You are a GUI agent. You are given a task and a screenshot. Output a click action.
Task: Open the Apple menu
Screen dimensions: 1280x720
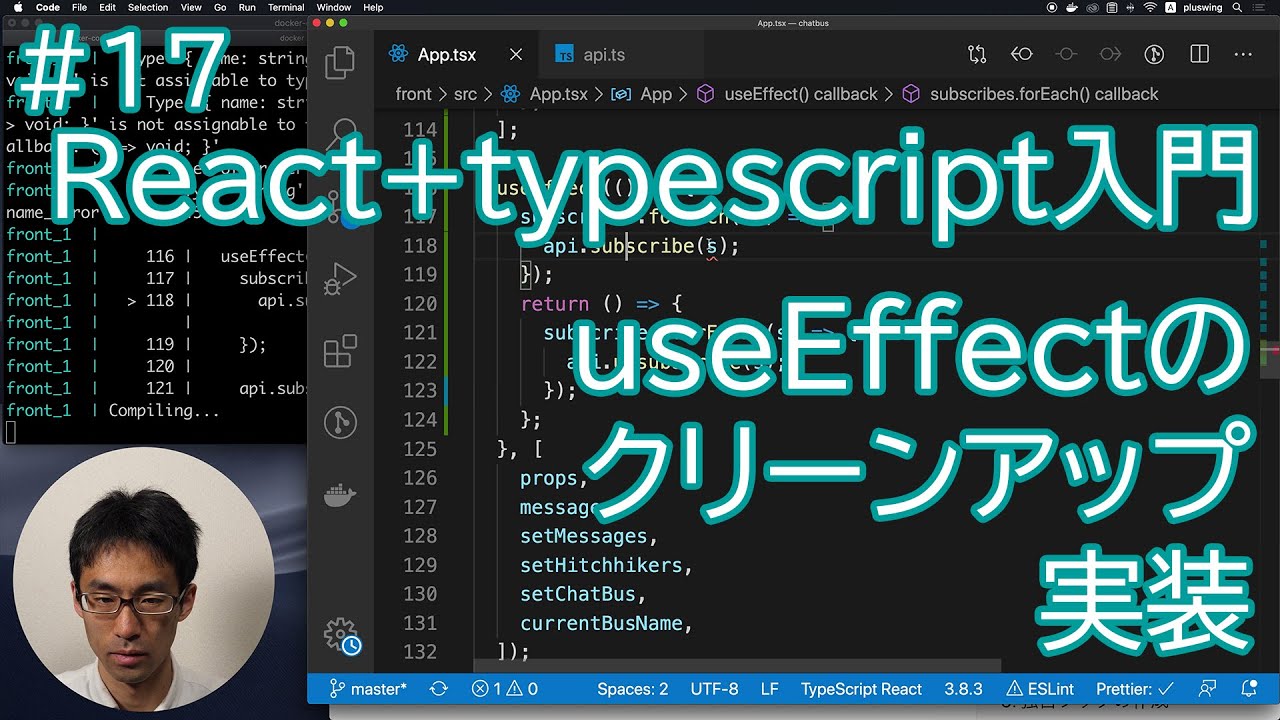pyautogui.click(x=18, y=7)
